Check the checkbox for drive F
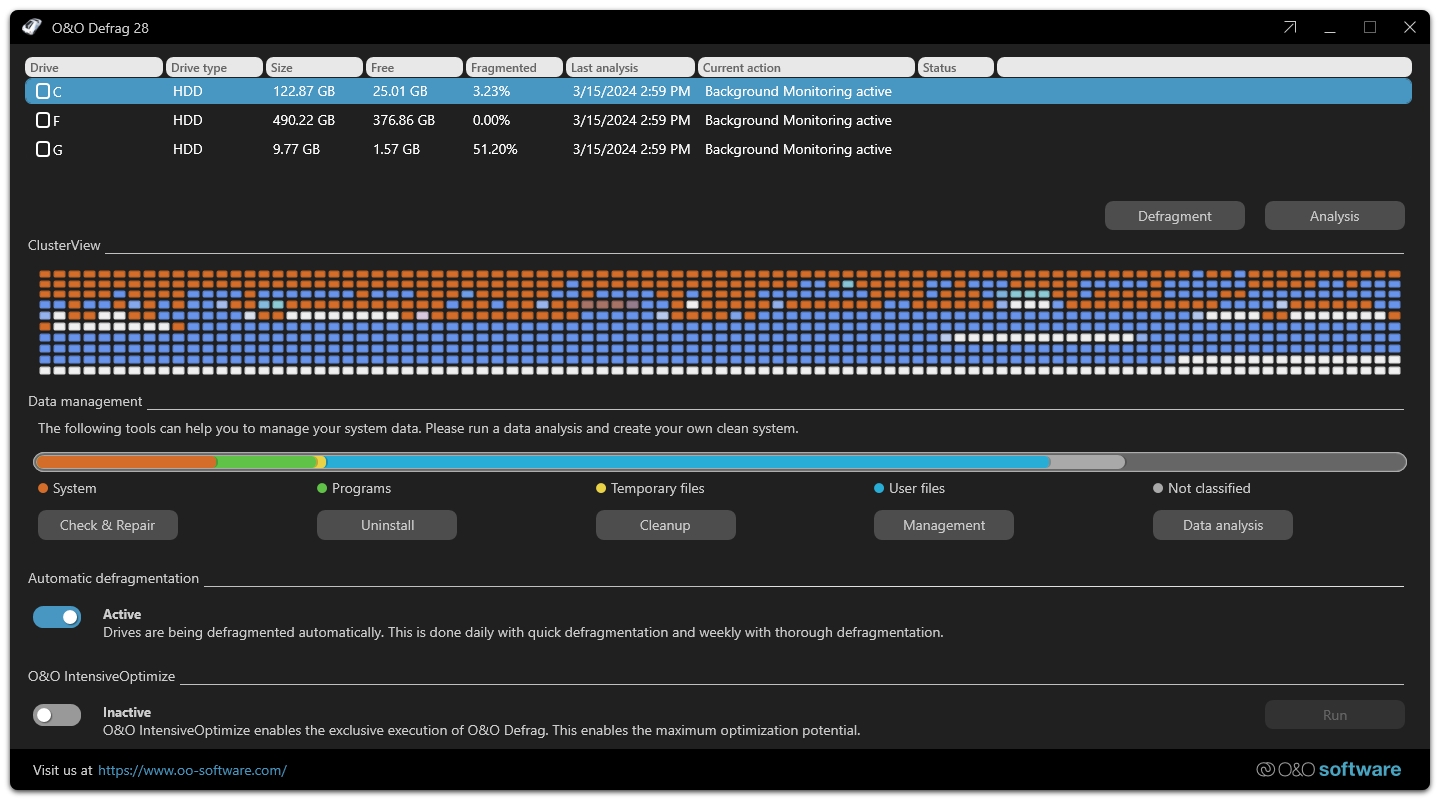Viewport: 1440px width, 800px height. [x=43, y=120]
